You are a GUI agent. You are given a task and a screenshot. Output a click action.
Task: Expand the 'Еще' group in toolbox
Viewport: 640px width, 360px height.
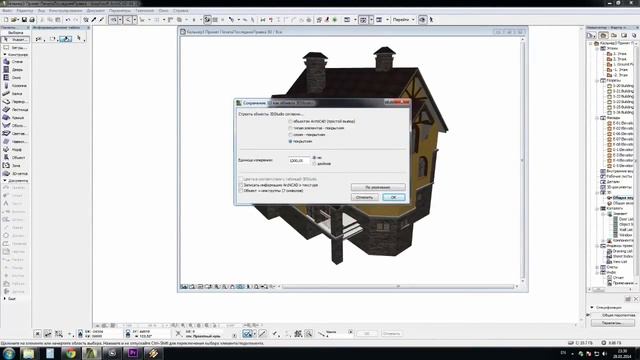tap(5, 299)
